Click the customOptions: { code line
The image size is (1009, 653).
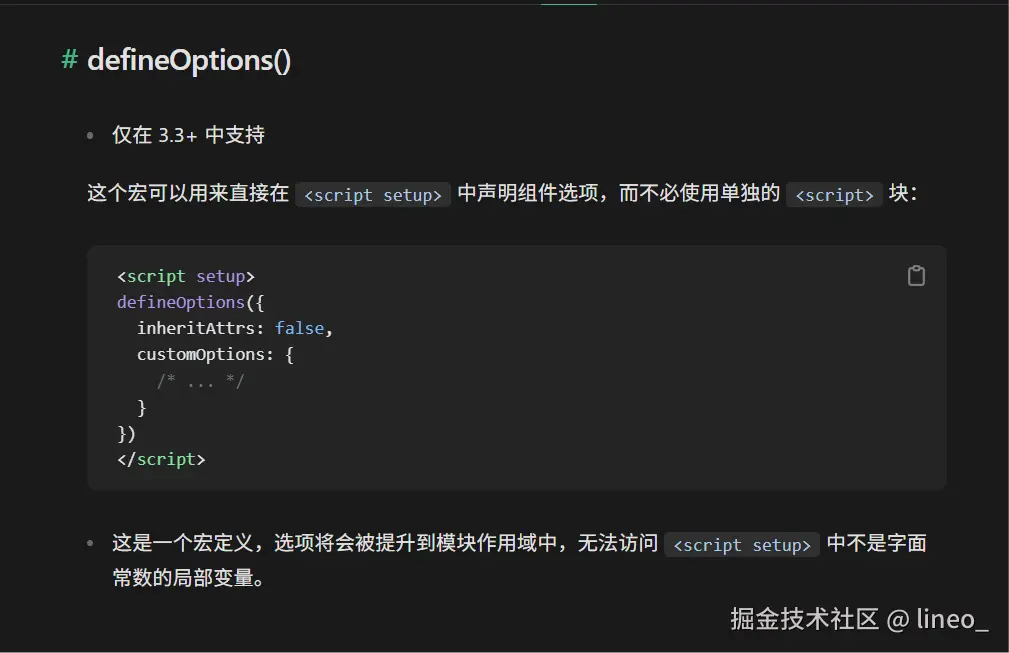coord(215,354)
